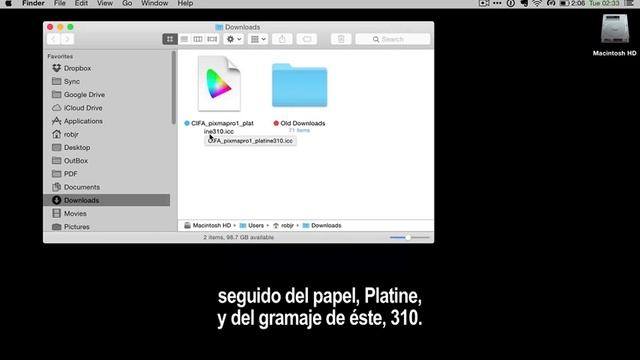Open Google Drive in the sidebar
Screen dimensions: 640x360
[x=107, y=95]
